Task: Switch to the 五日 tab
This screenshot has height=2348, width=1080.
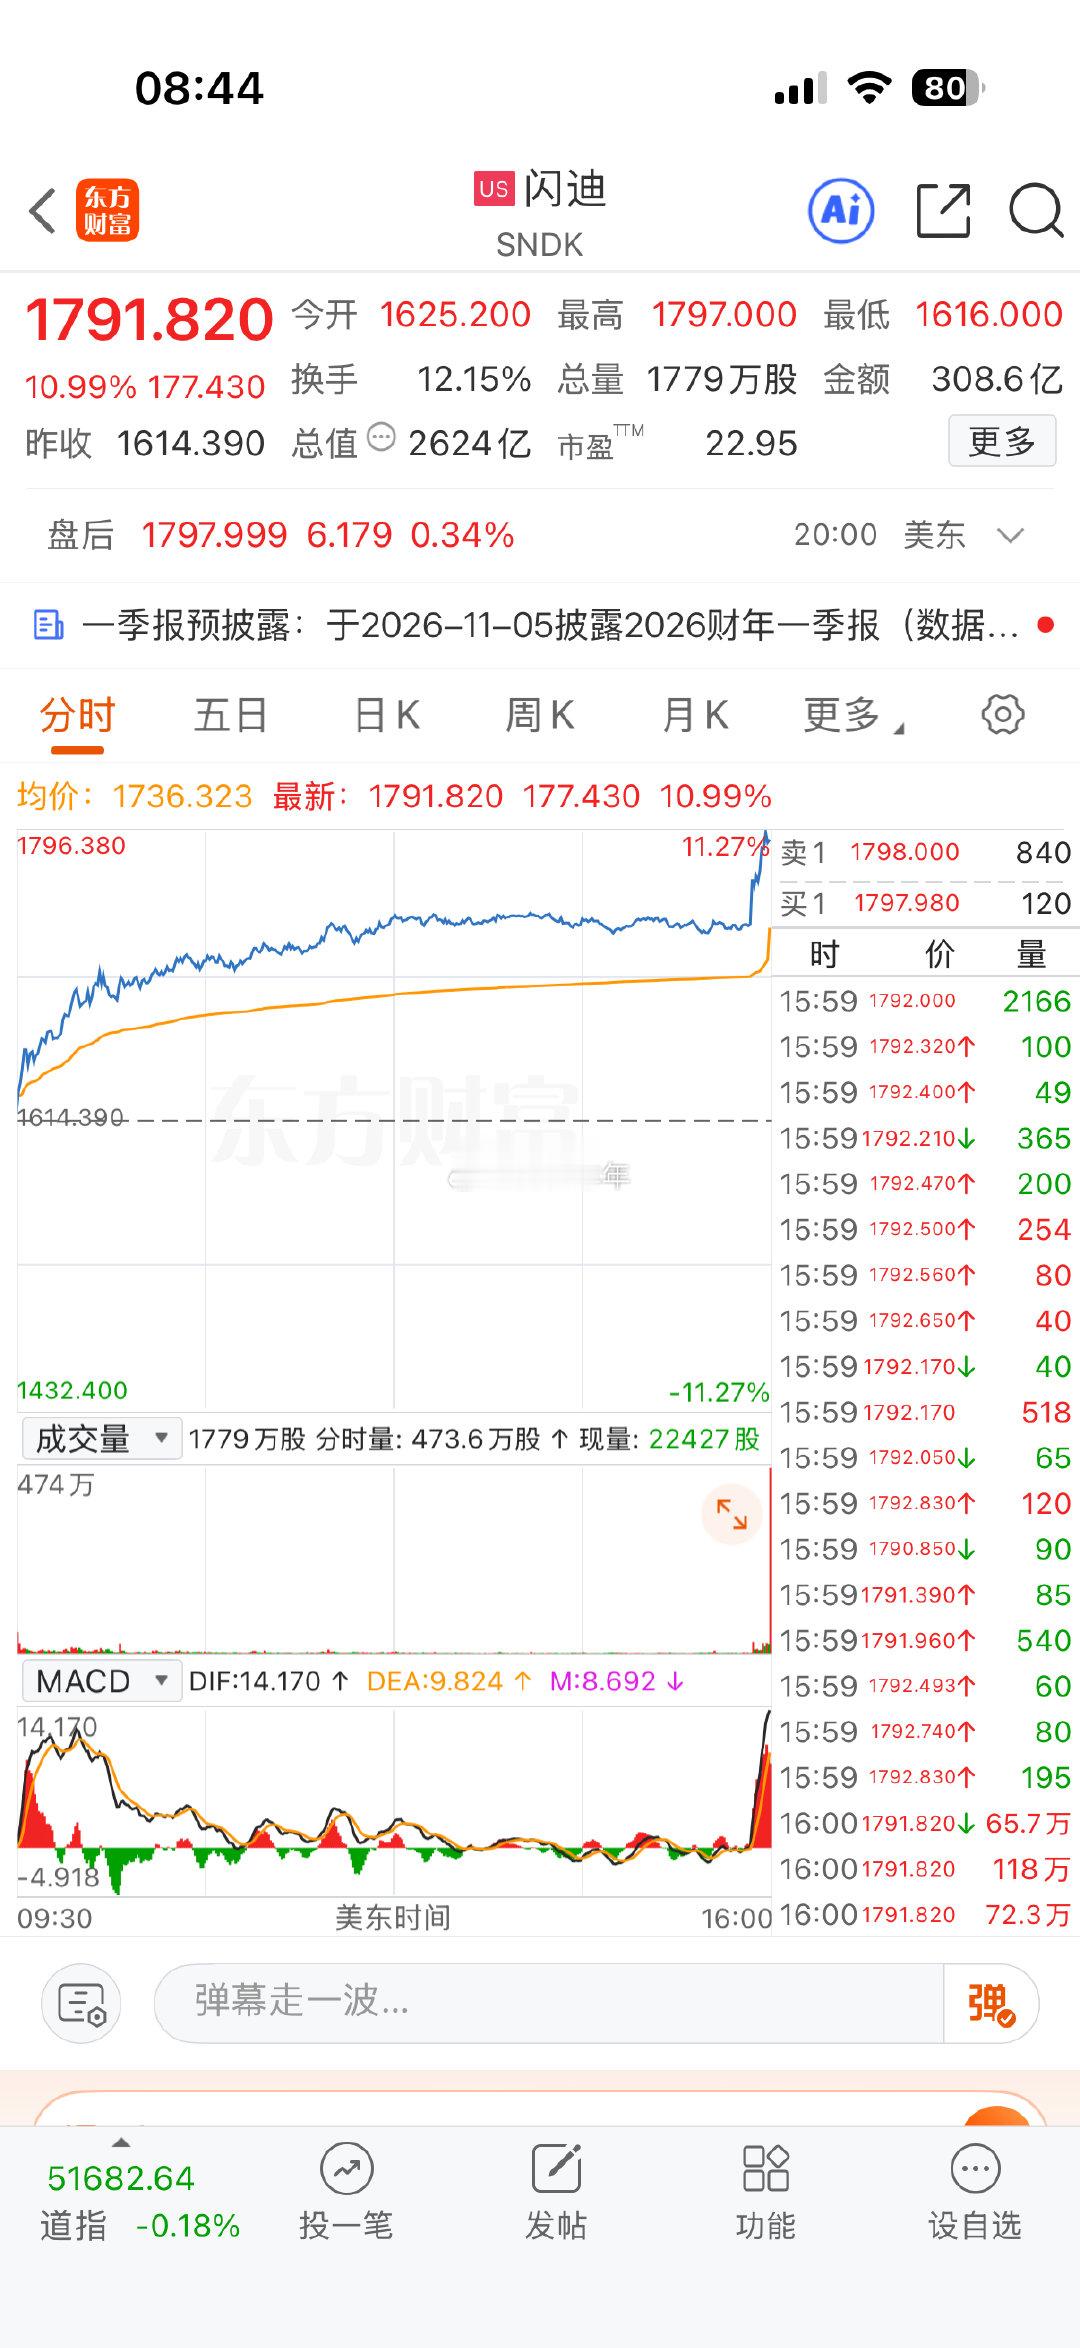Action: click(x=231, y=716)
